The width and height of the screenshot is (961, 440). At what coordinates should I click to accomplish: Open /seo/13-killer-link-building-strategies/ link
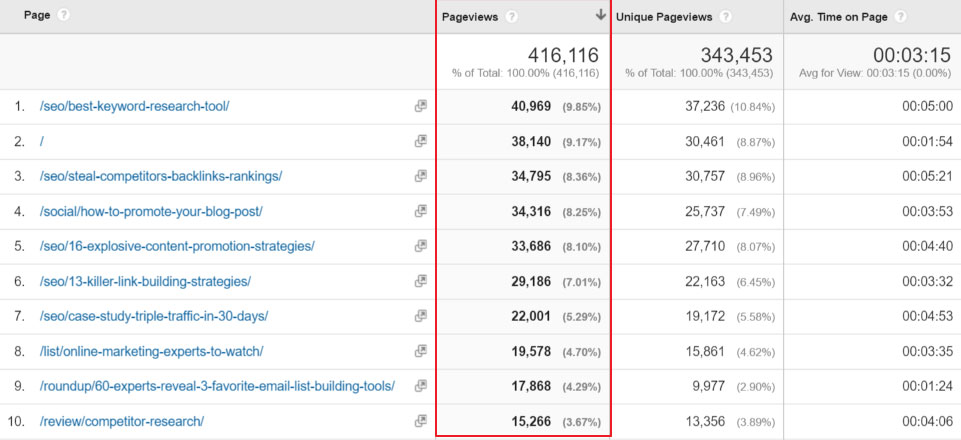point(145,281)
